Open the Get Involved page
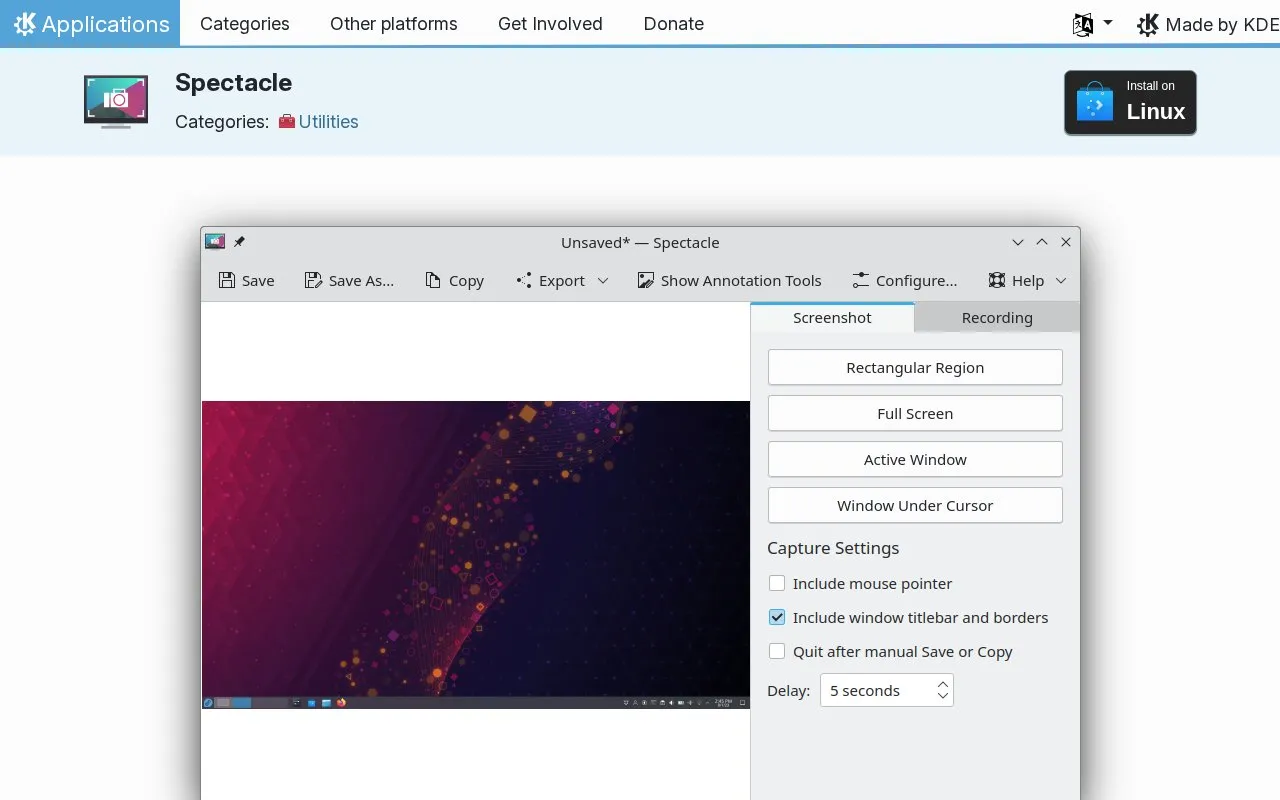 (550, 24)
